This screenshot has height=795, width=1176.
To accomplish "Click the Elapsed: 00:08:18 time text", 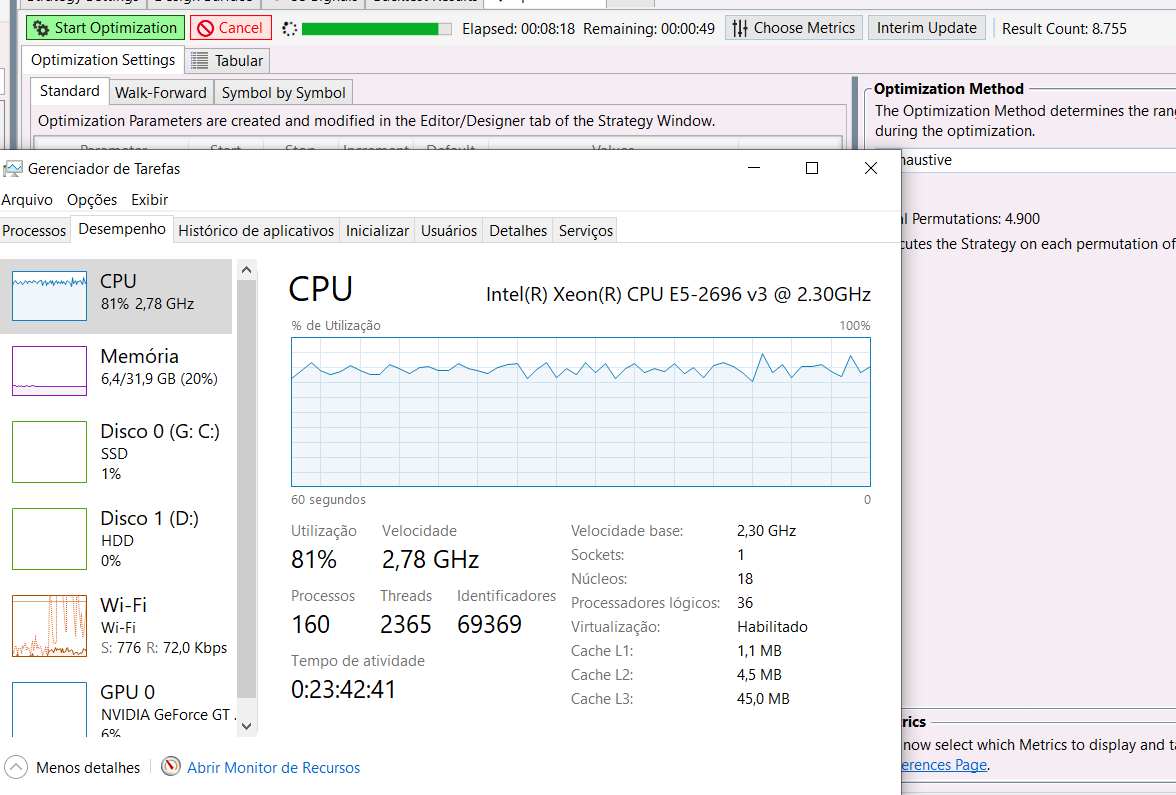I will pos(518,28).
